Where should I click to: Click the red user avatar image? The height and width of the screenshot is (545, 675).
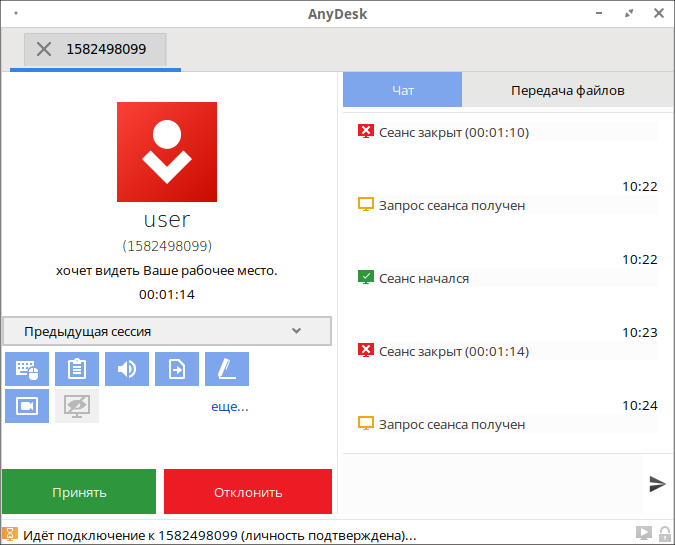[167, 152]
